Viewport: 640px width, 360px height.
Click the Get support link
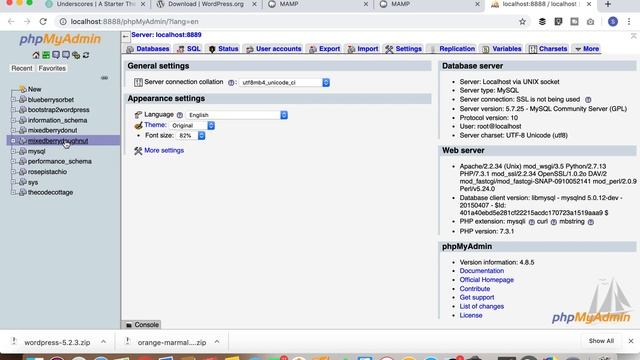477,298
